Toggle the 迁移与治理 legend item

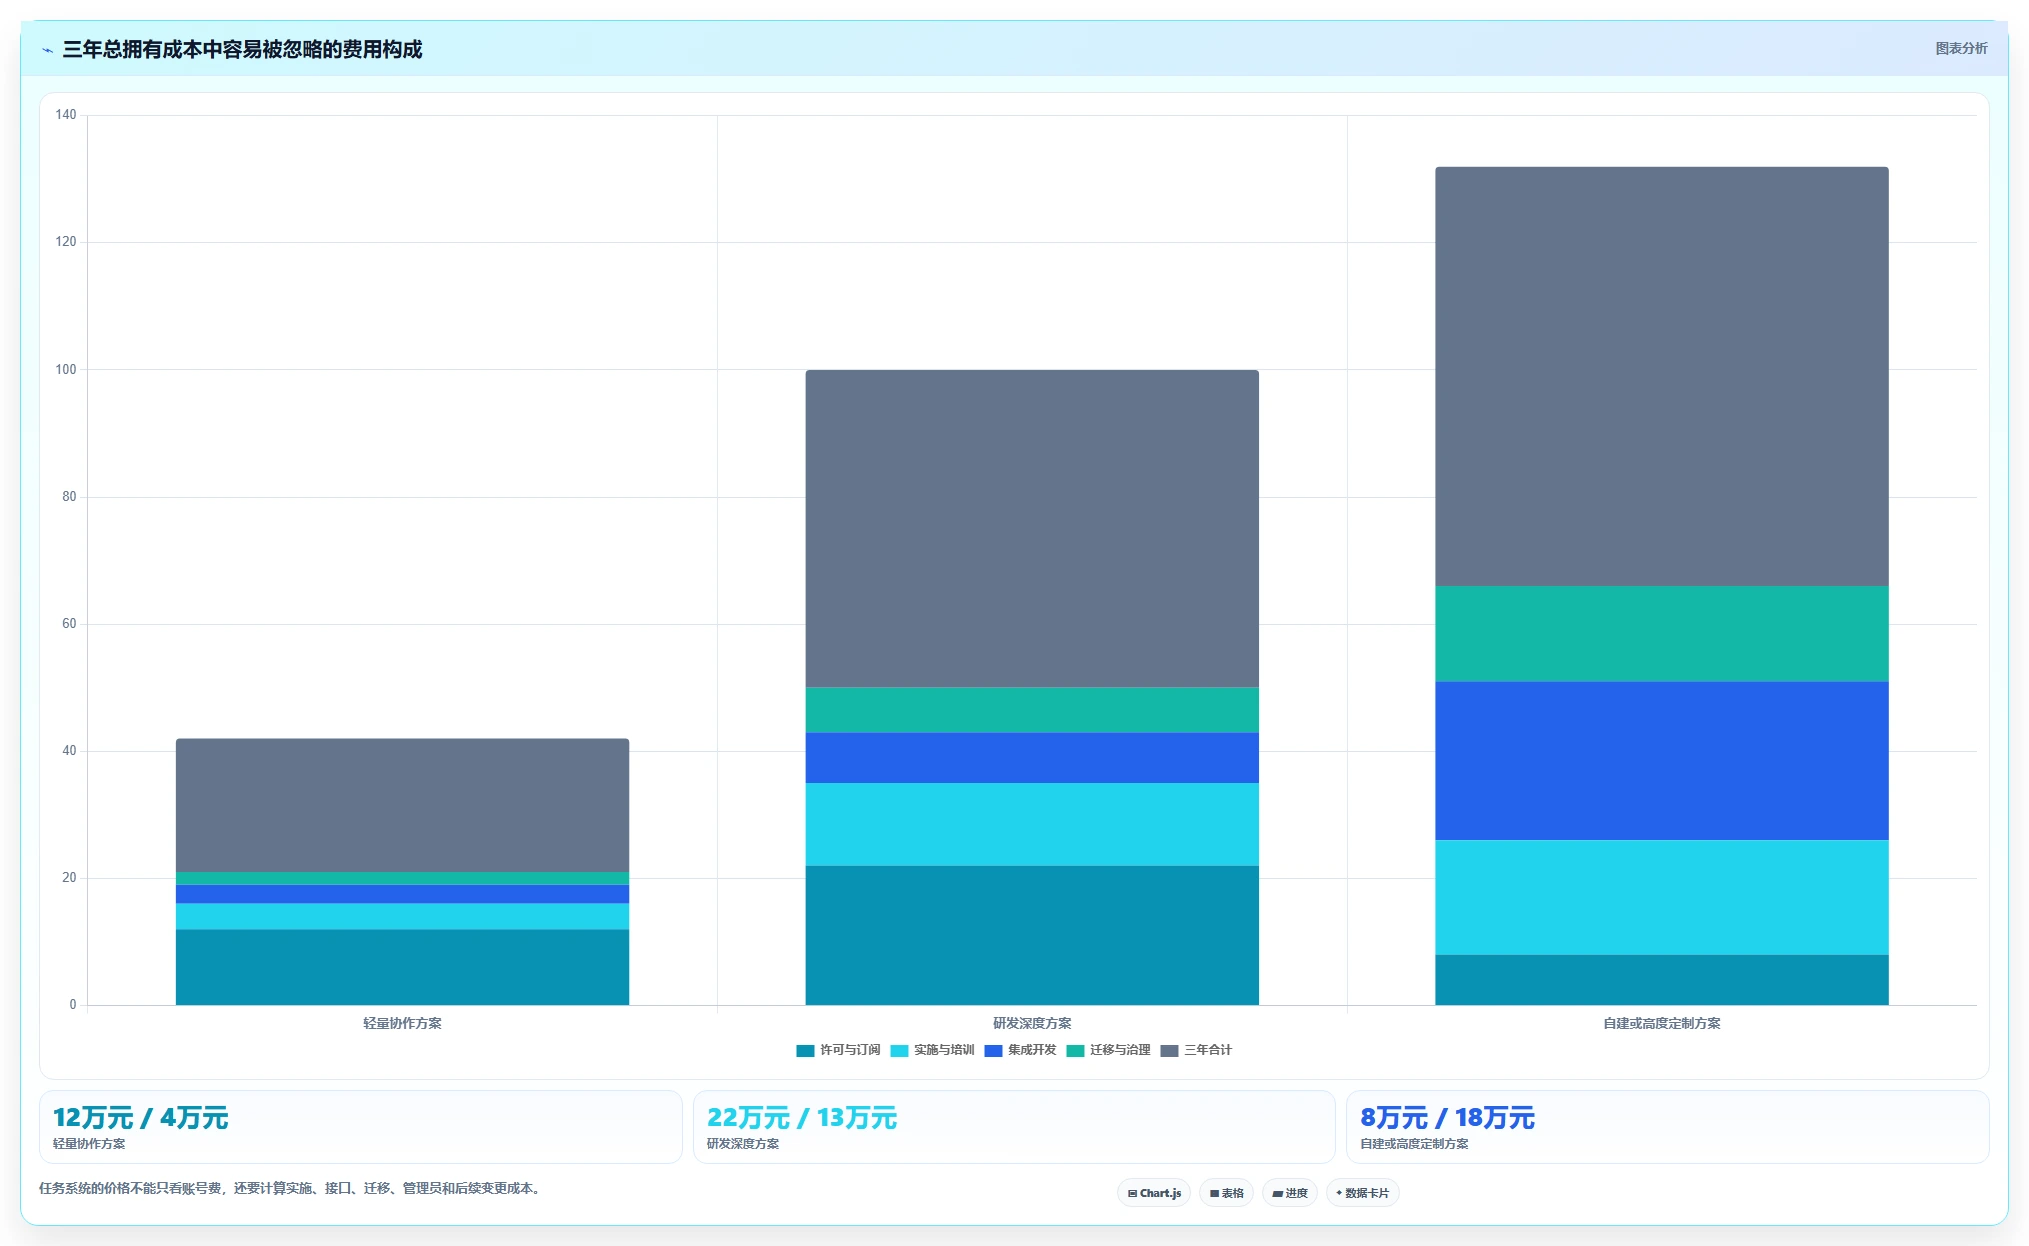[1108, 1050]
